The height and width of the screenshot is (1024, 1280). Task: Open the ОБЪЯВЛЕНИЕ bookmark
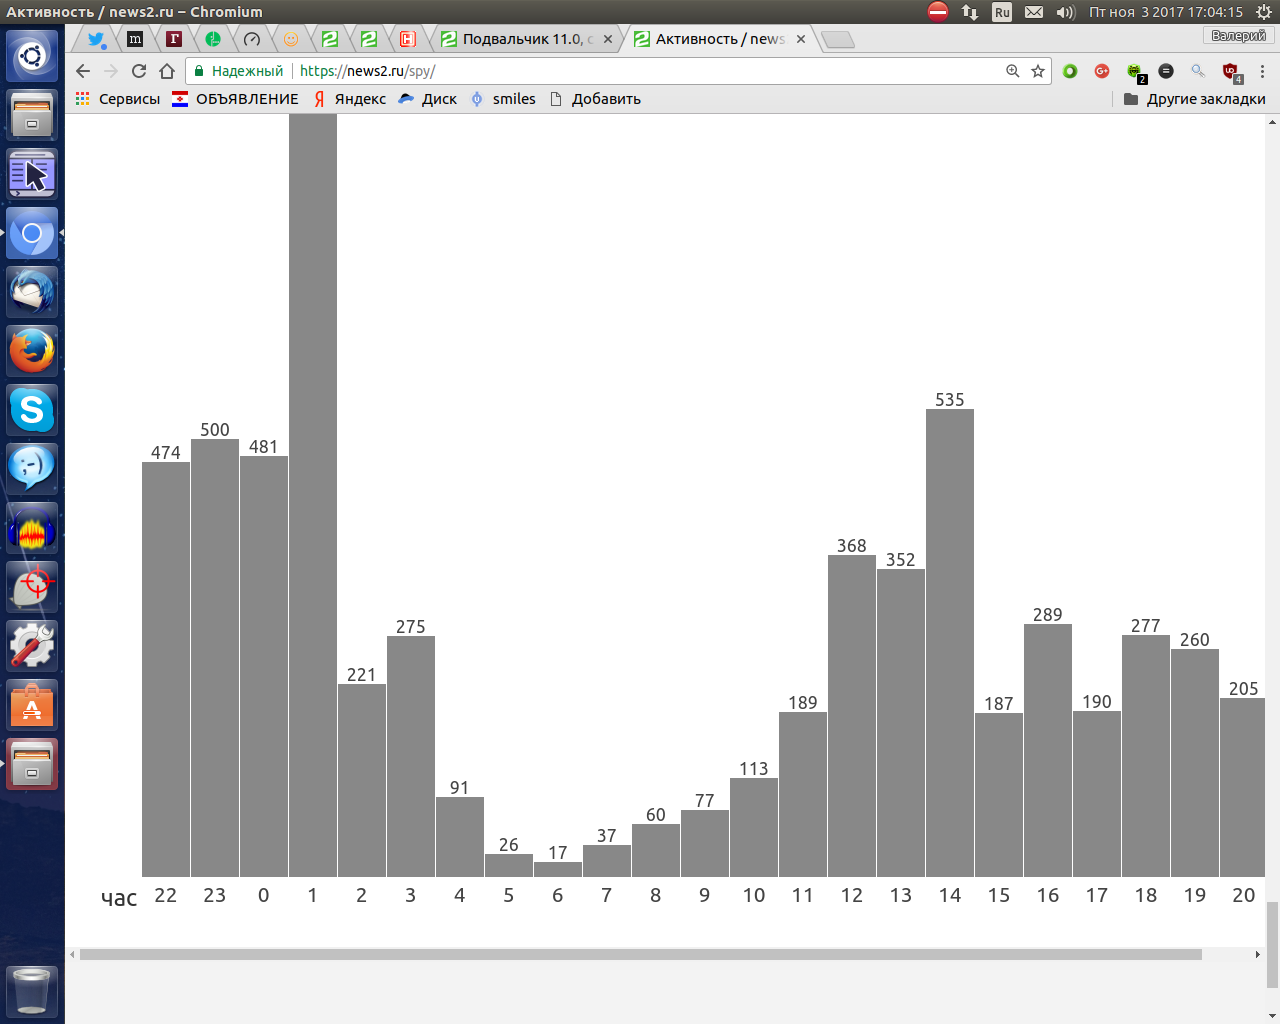tap(236, 99)
